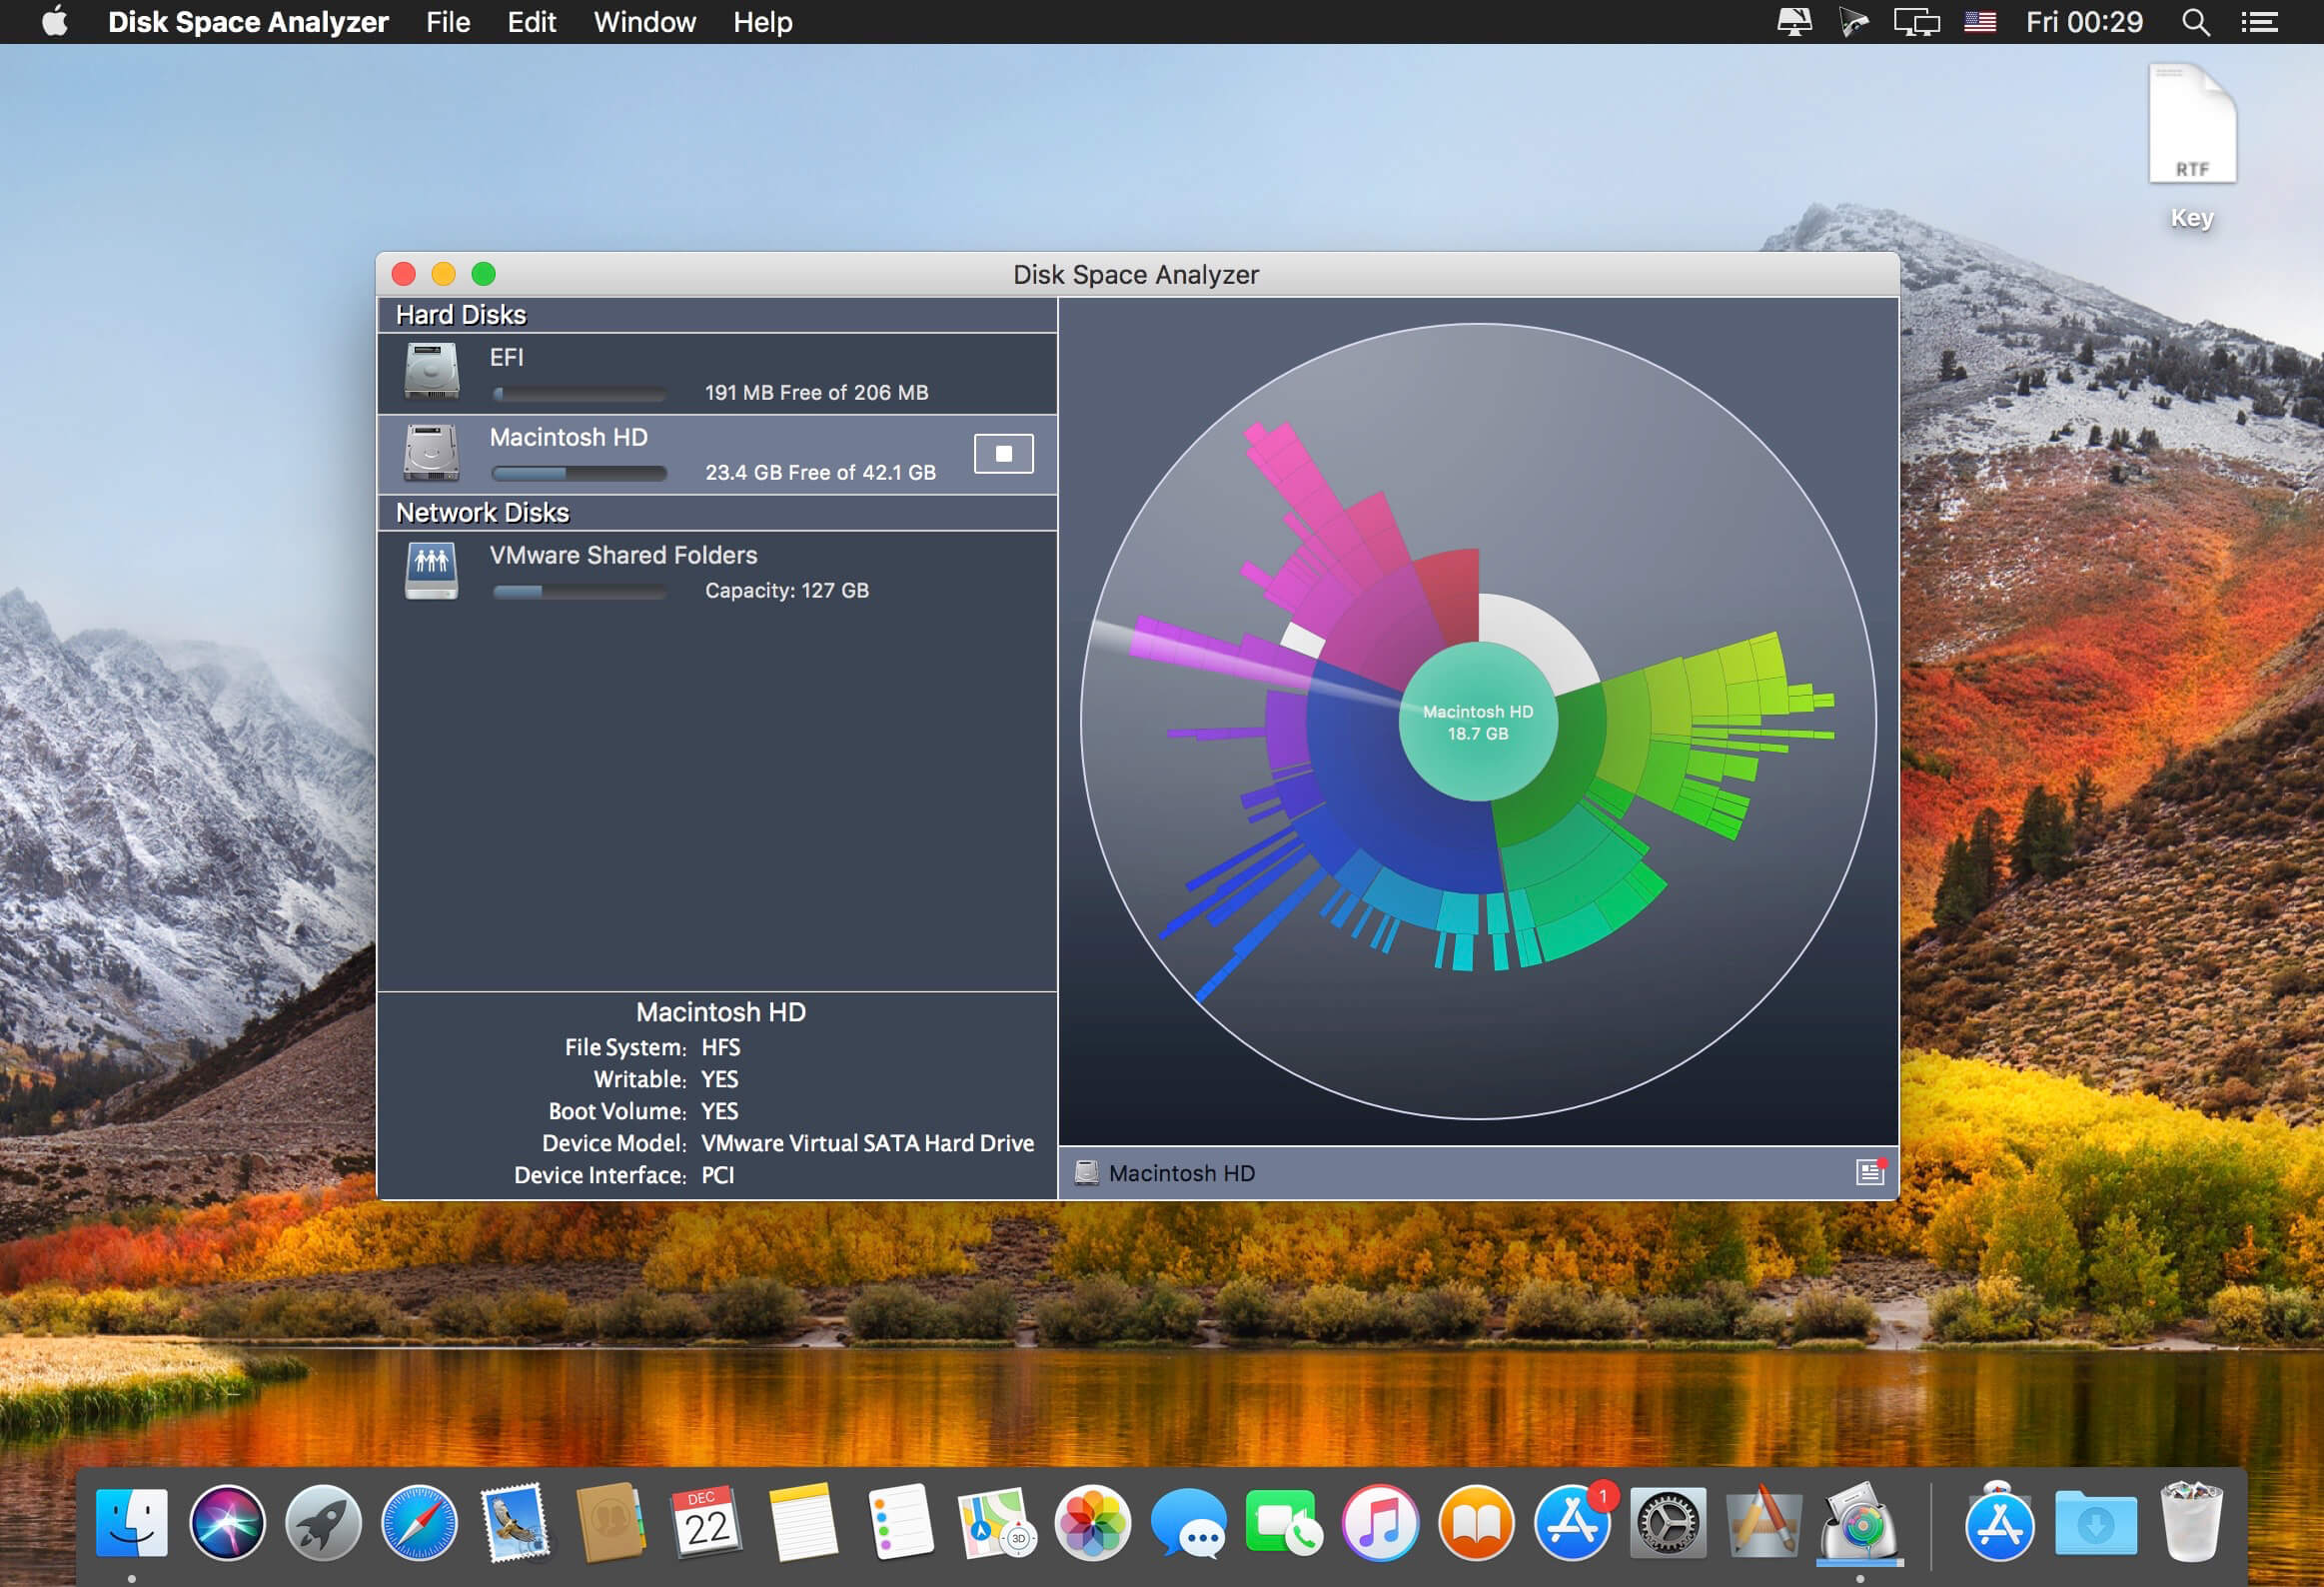Click the Network Disks section header
Image resolution: width=2324 pixels, height=1587 pixels.
coord(717,513)
